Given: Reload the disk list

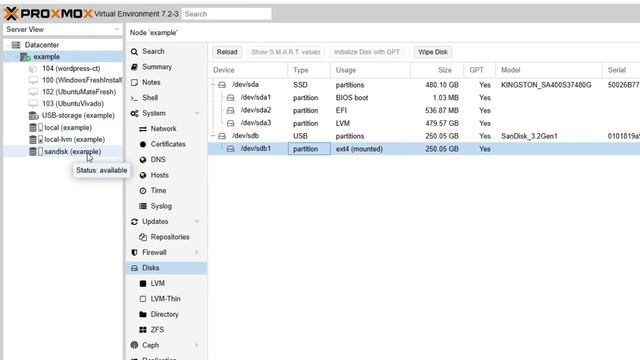Looking at the screenshot, I should click(x=227, y=52).
